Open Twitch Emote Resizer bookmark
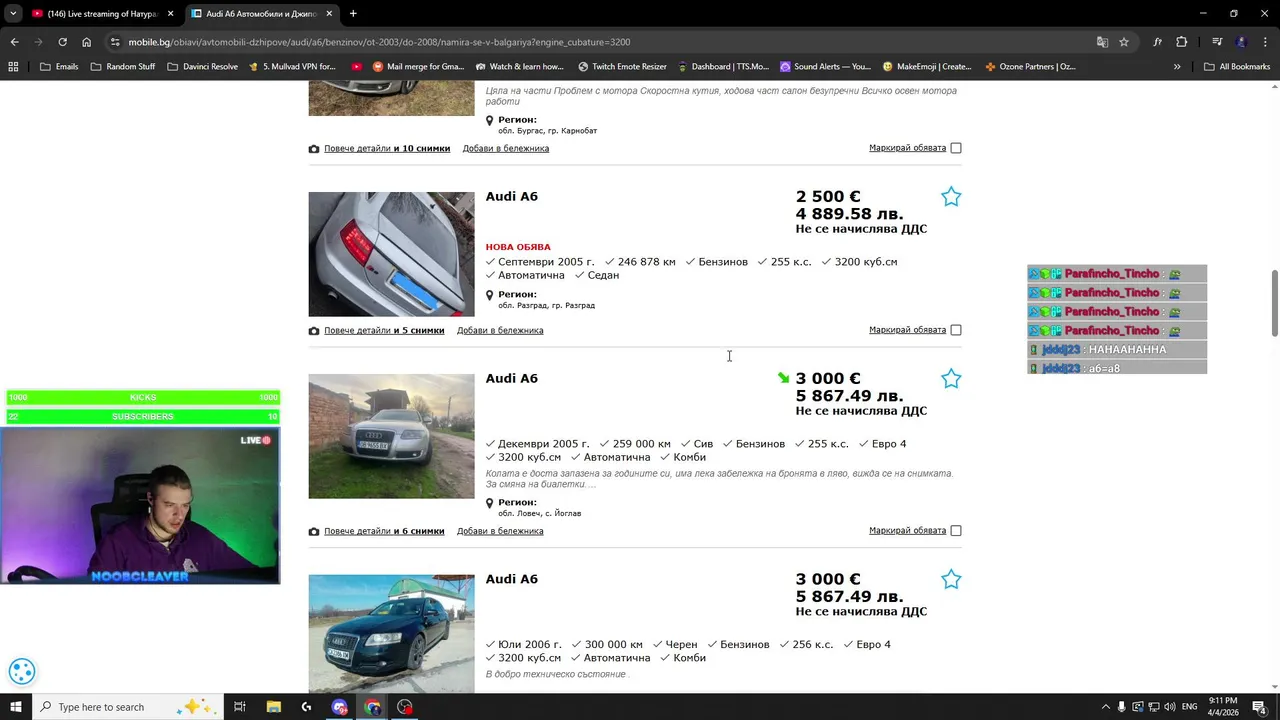The width and height of the screenshot is (1280, 720). click(x=622, y=67)
